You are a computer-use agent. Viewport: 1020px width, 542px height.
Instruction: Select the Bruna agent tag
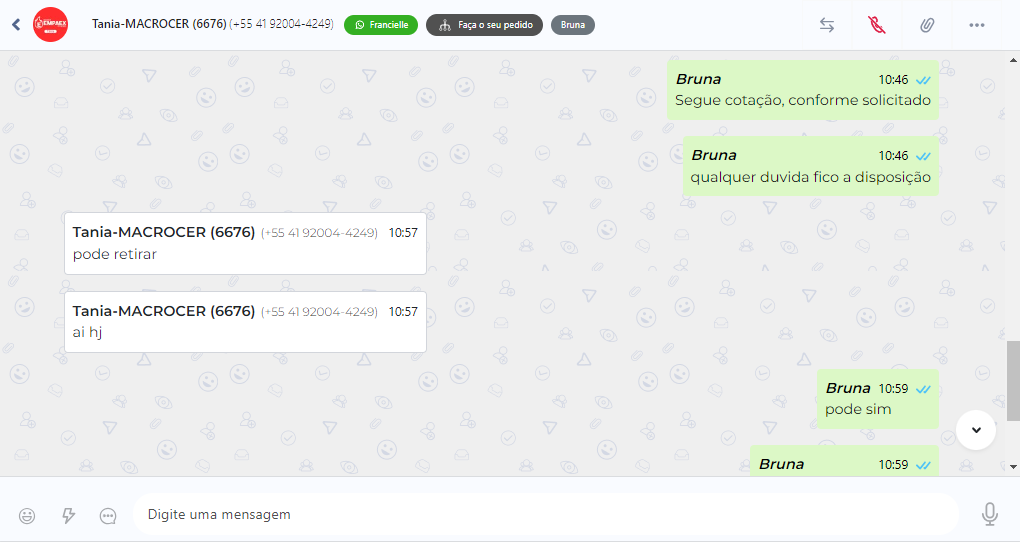click(572, 25)
